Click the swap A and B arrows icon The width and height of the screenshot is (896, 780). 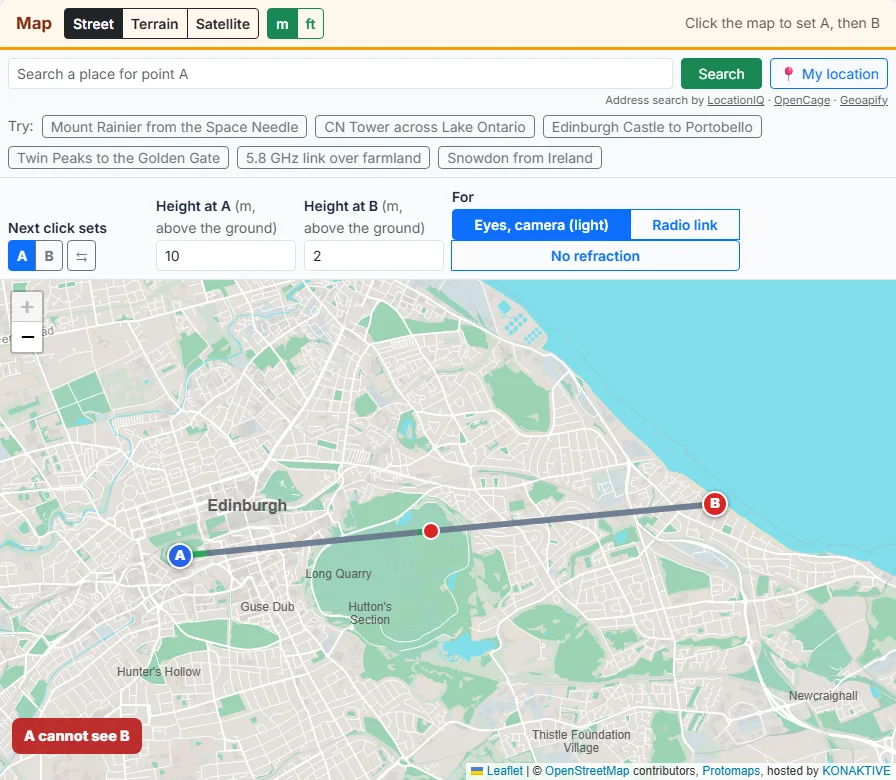pos(81,256)
